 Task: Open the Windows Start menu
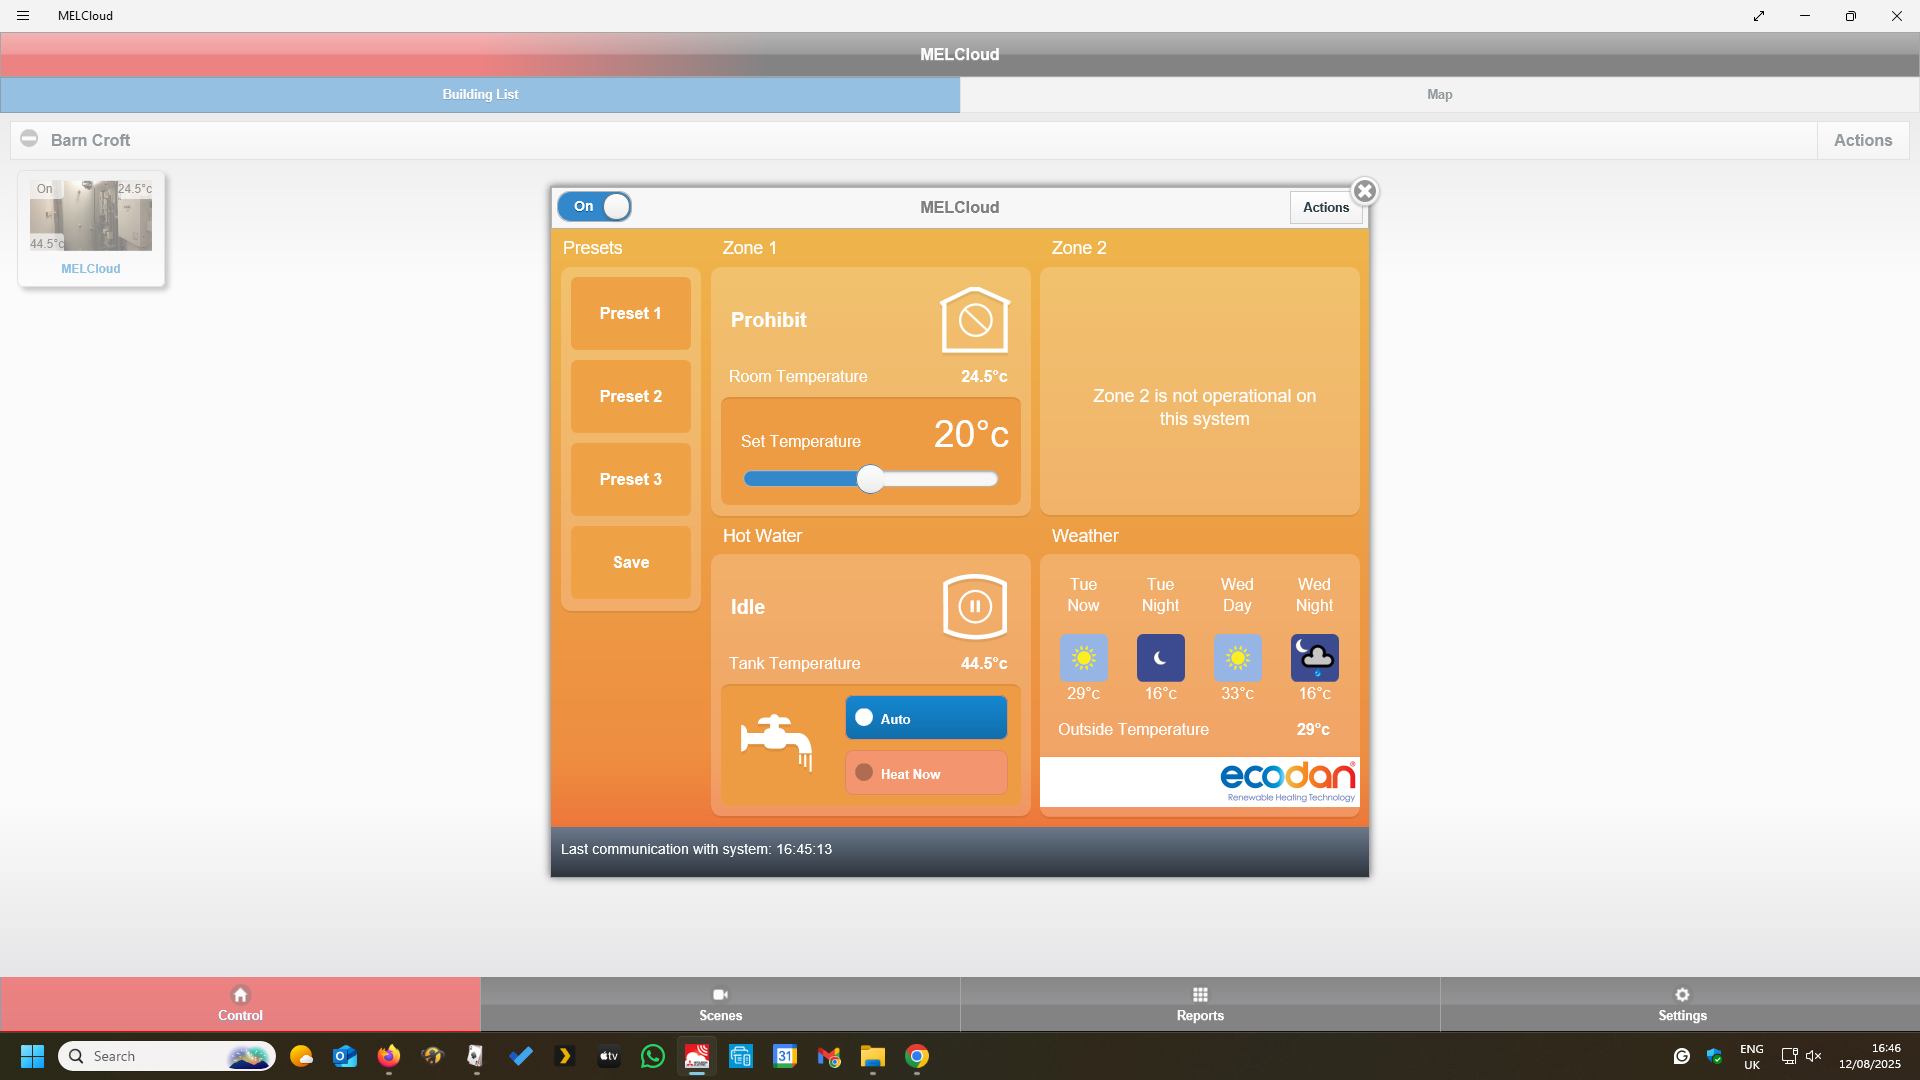point(32,1056)
